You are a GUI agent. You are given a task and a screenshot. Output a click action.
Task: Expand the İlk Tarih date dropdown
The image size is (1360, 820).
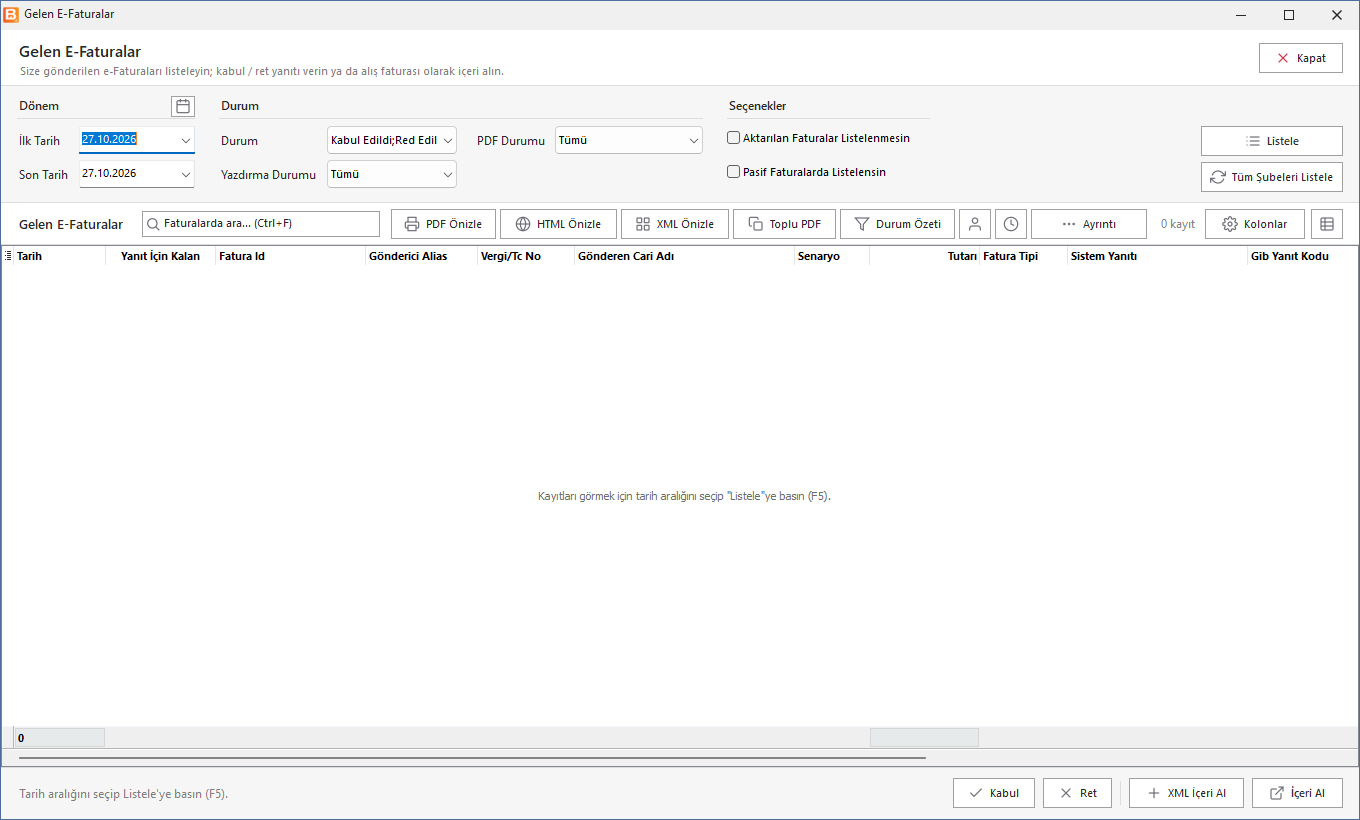click(186, 140)
